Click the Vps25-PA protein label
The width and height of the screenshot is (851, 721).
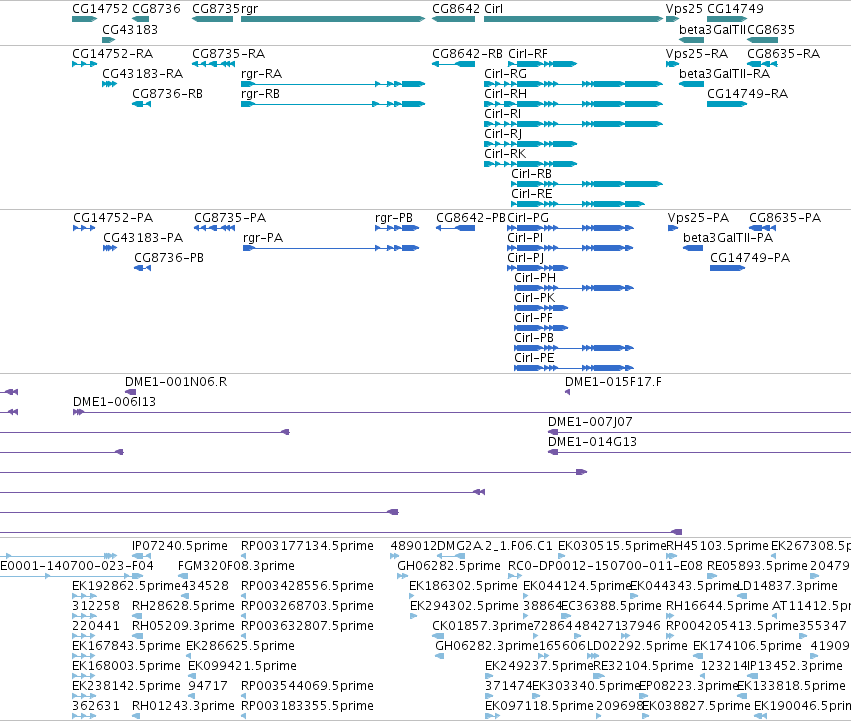[698, 218]
